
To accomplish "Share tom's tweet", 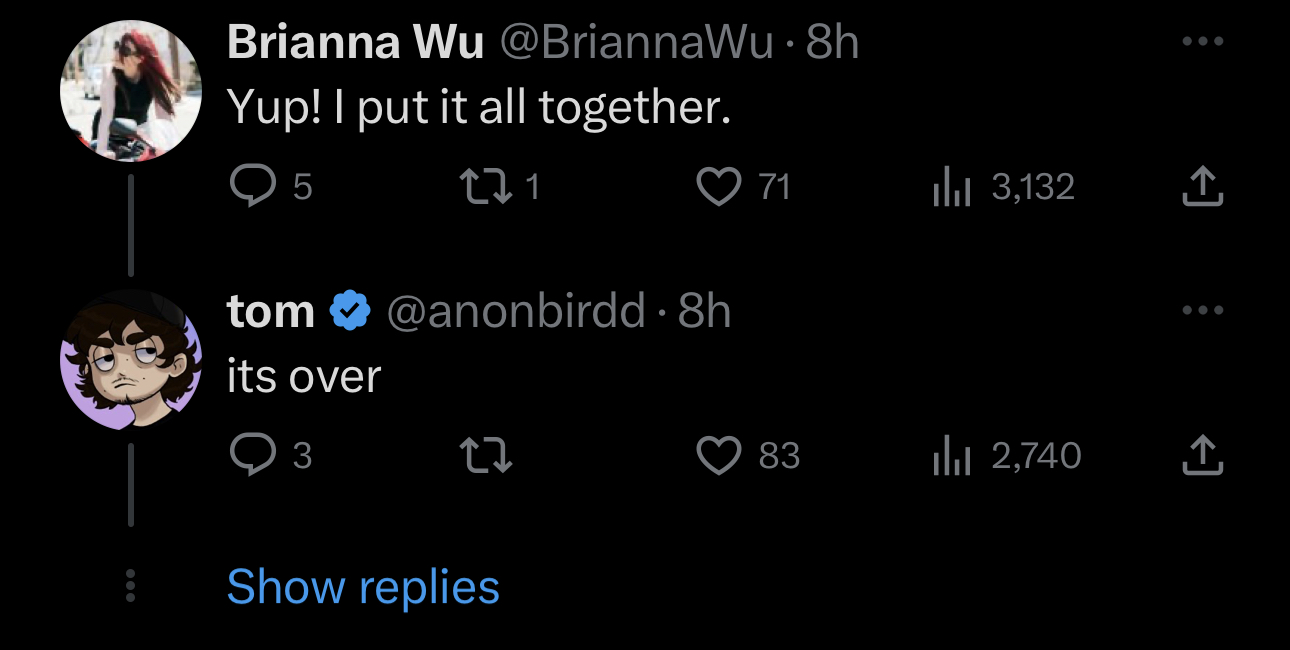I will pos(1202,456).
